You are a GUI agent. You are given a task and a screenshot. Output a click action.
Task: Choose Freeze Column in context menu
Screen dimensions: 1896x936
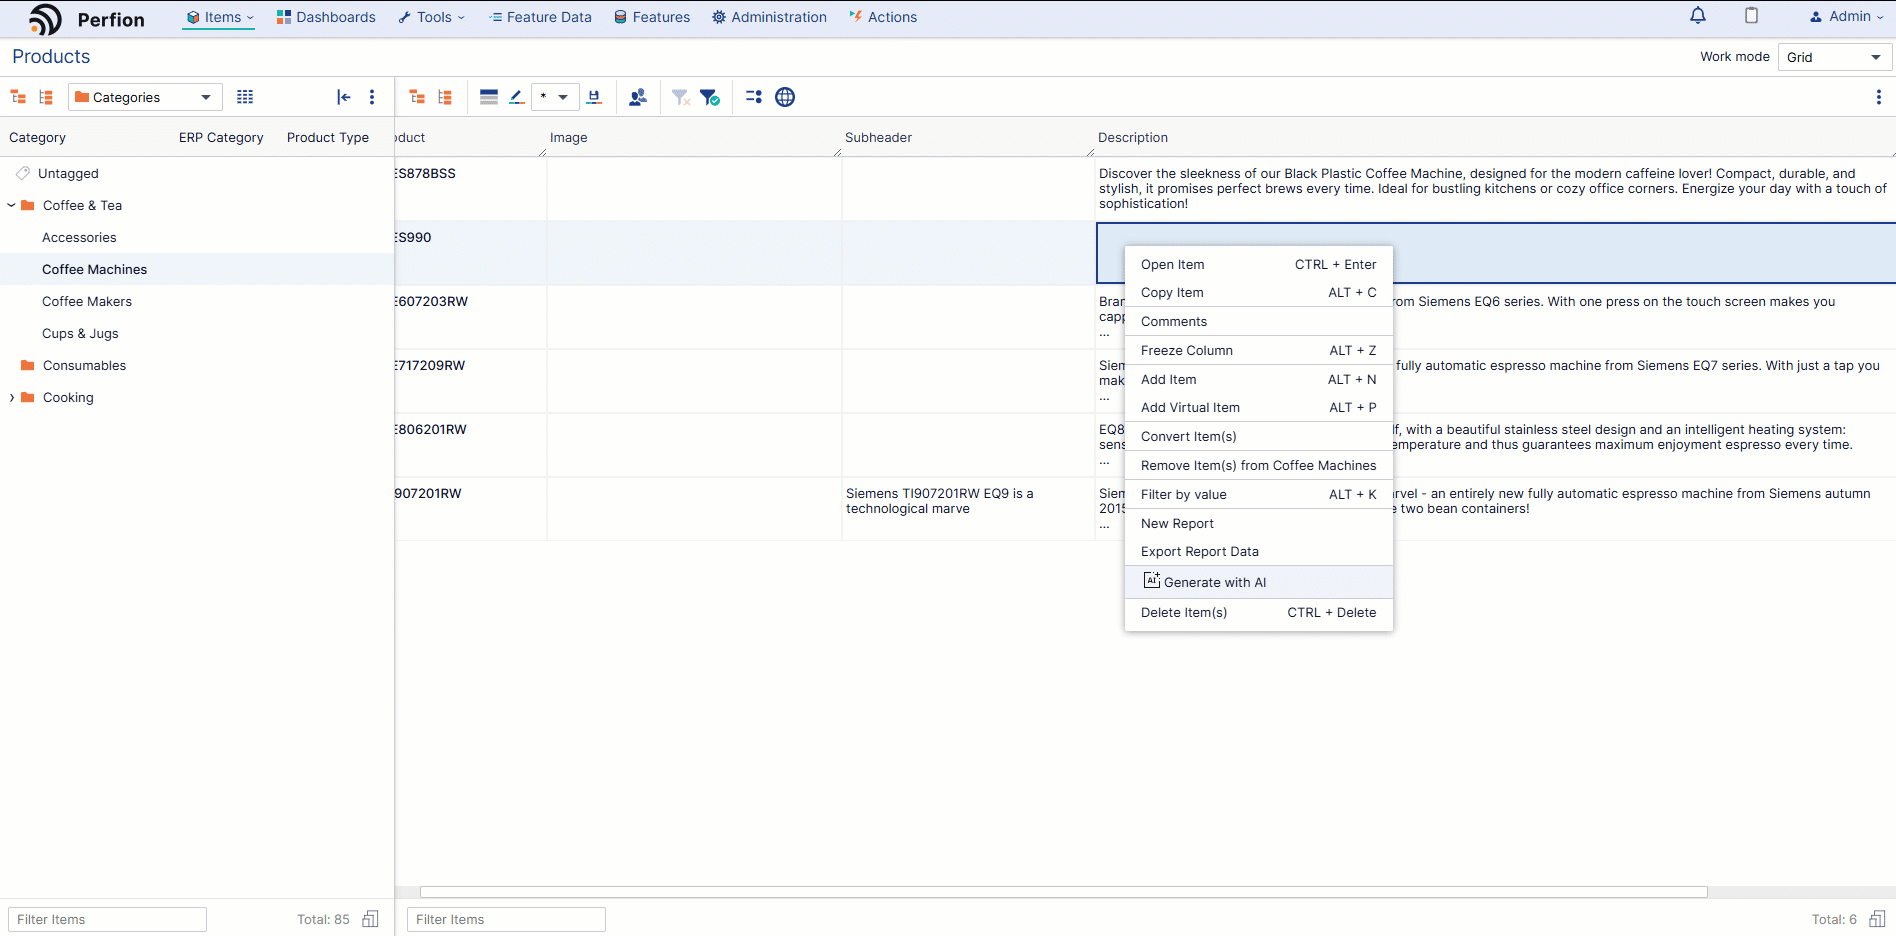tap(1258, 350)
